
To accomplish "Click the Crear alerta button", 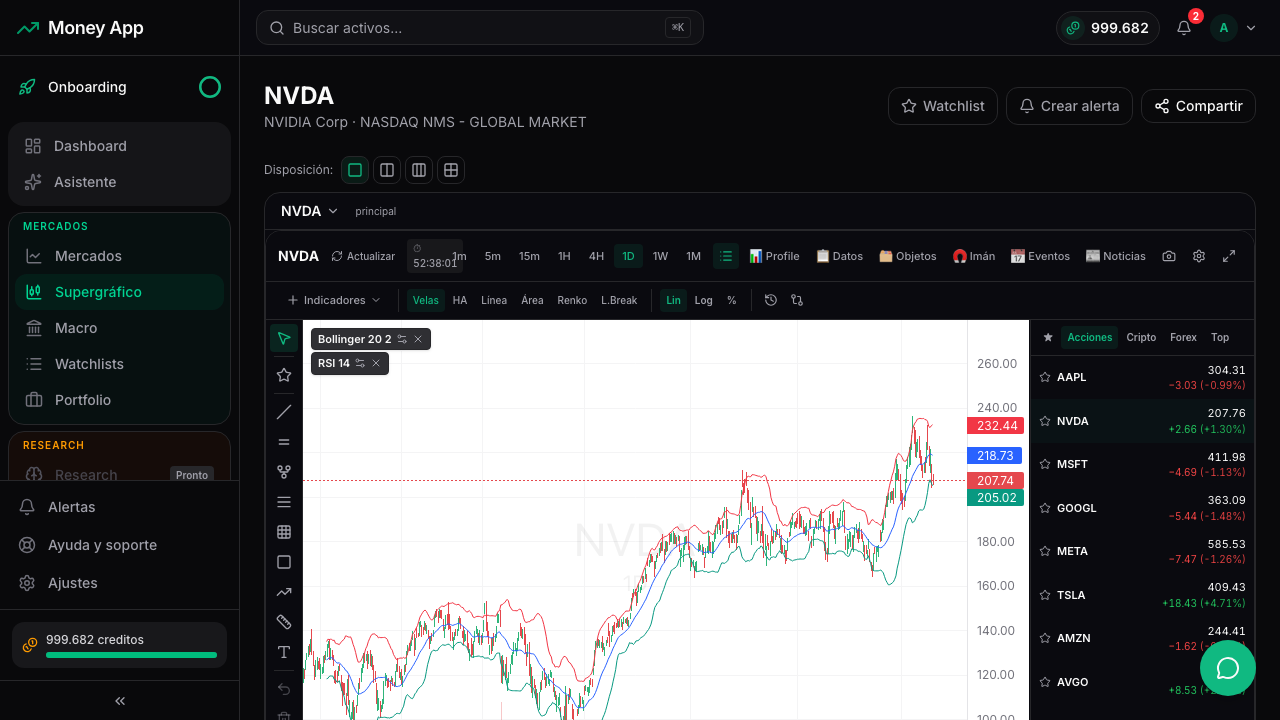I will click(x=1069, y=106).
